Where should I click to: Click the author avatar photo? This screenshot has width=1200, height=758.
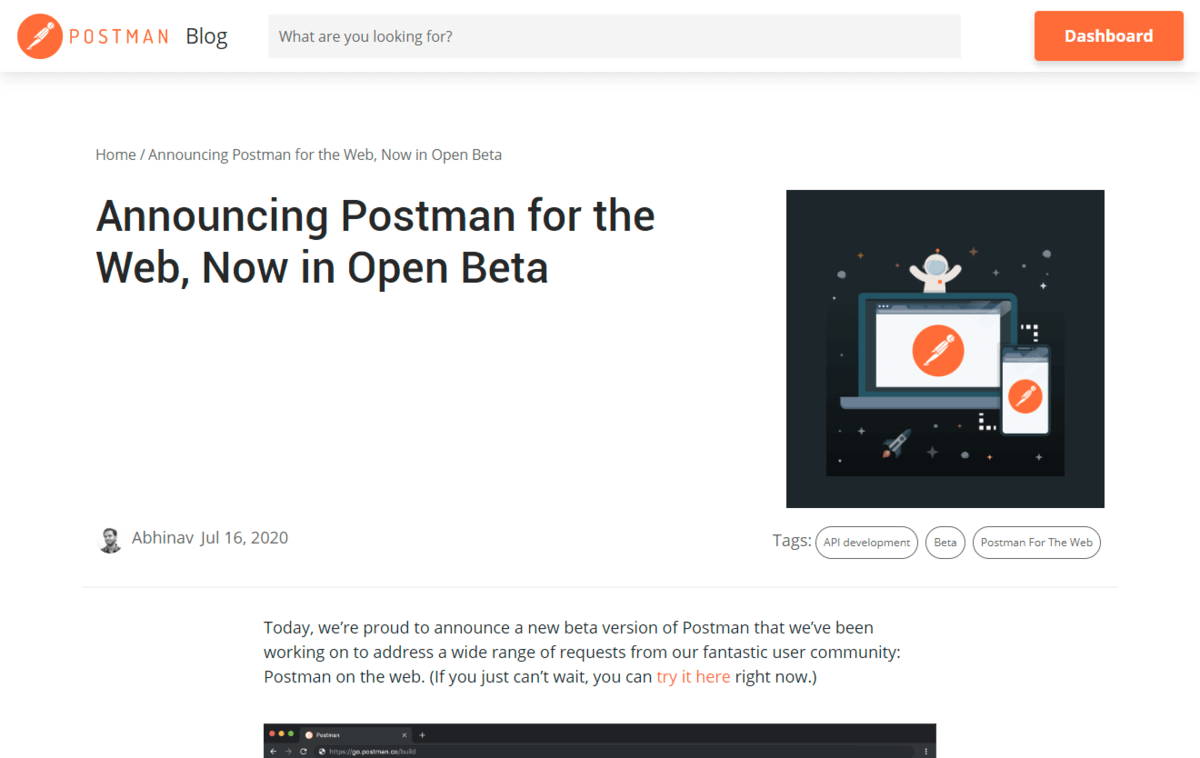pos(110,540)
